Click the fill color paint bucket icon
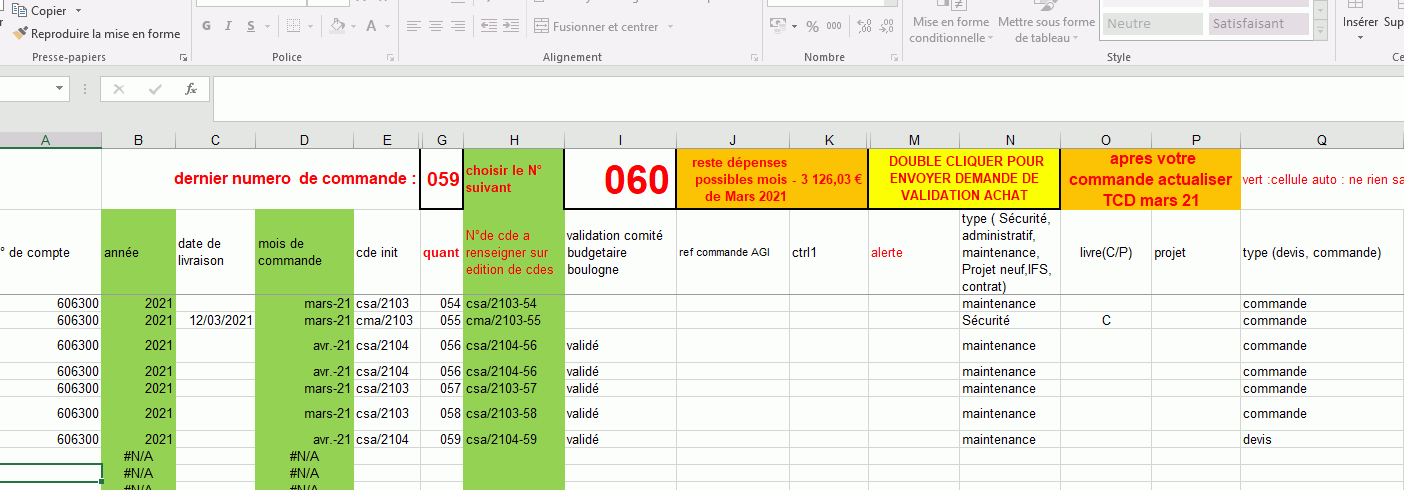 click(338, 26)
